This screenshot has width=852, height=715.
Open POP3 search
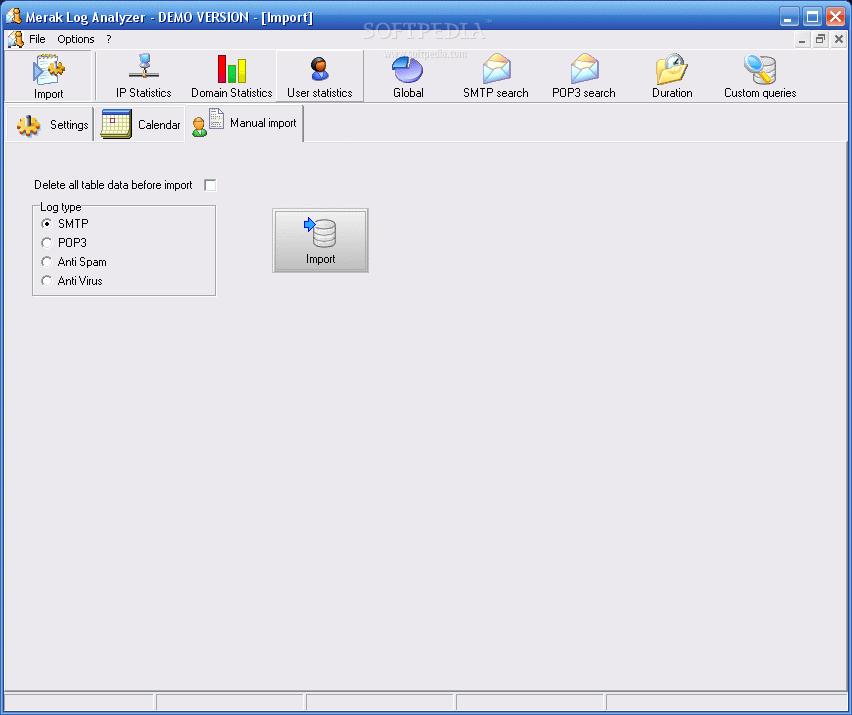pyautogui.click(x=584, y=77)
